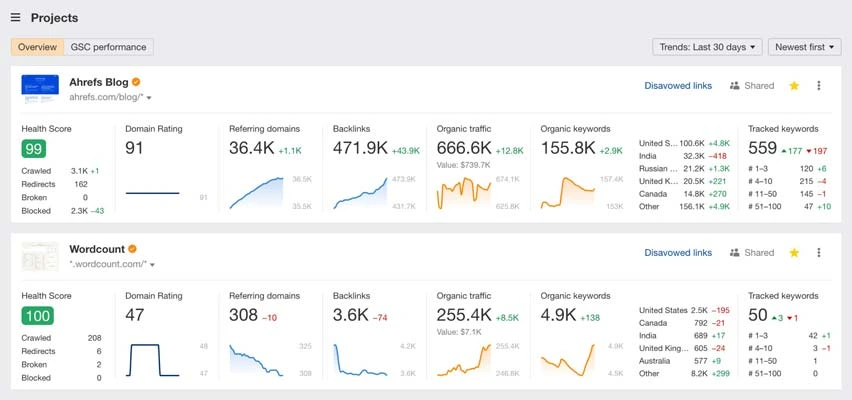Viewport: 852px width, 400px height.
Task: Switch to the Overview tab
Action: click(x=37, y=47)
